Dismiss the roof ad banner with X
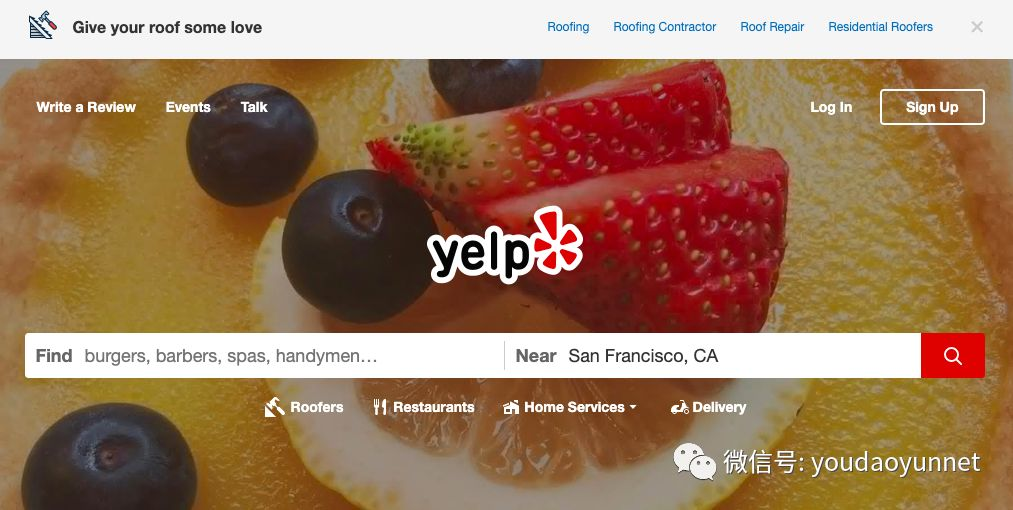1013x510 pixels. tap(977, 27)
